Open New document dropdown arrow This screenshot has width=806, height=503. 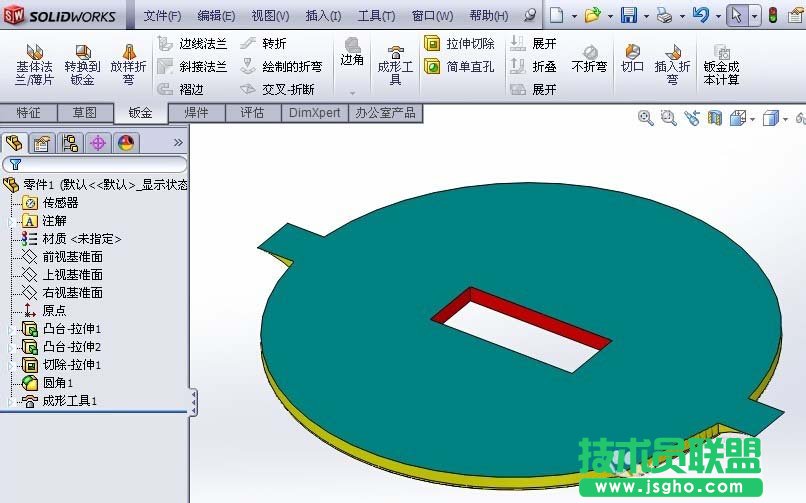[574, 16]
